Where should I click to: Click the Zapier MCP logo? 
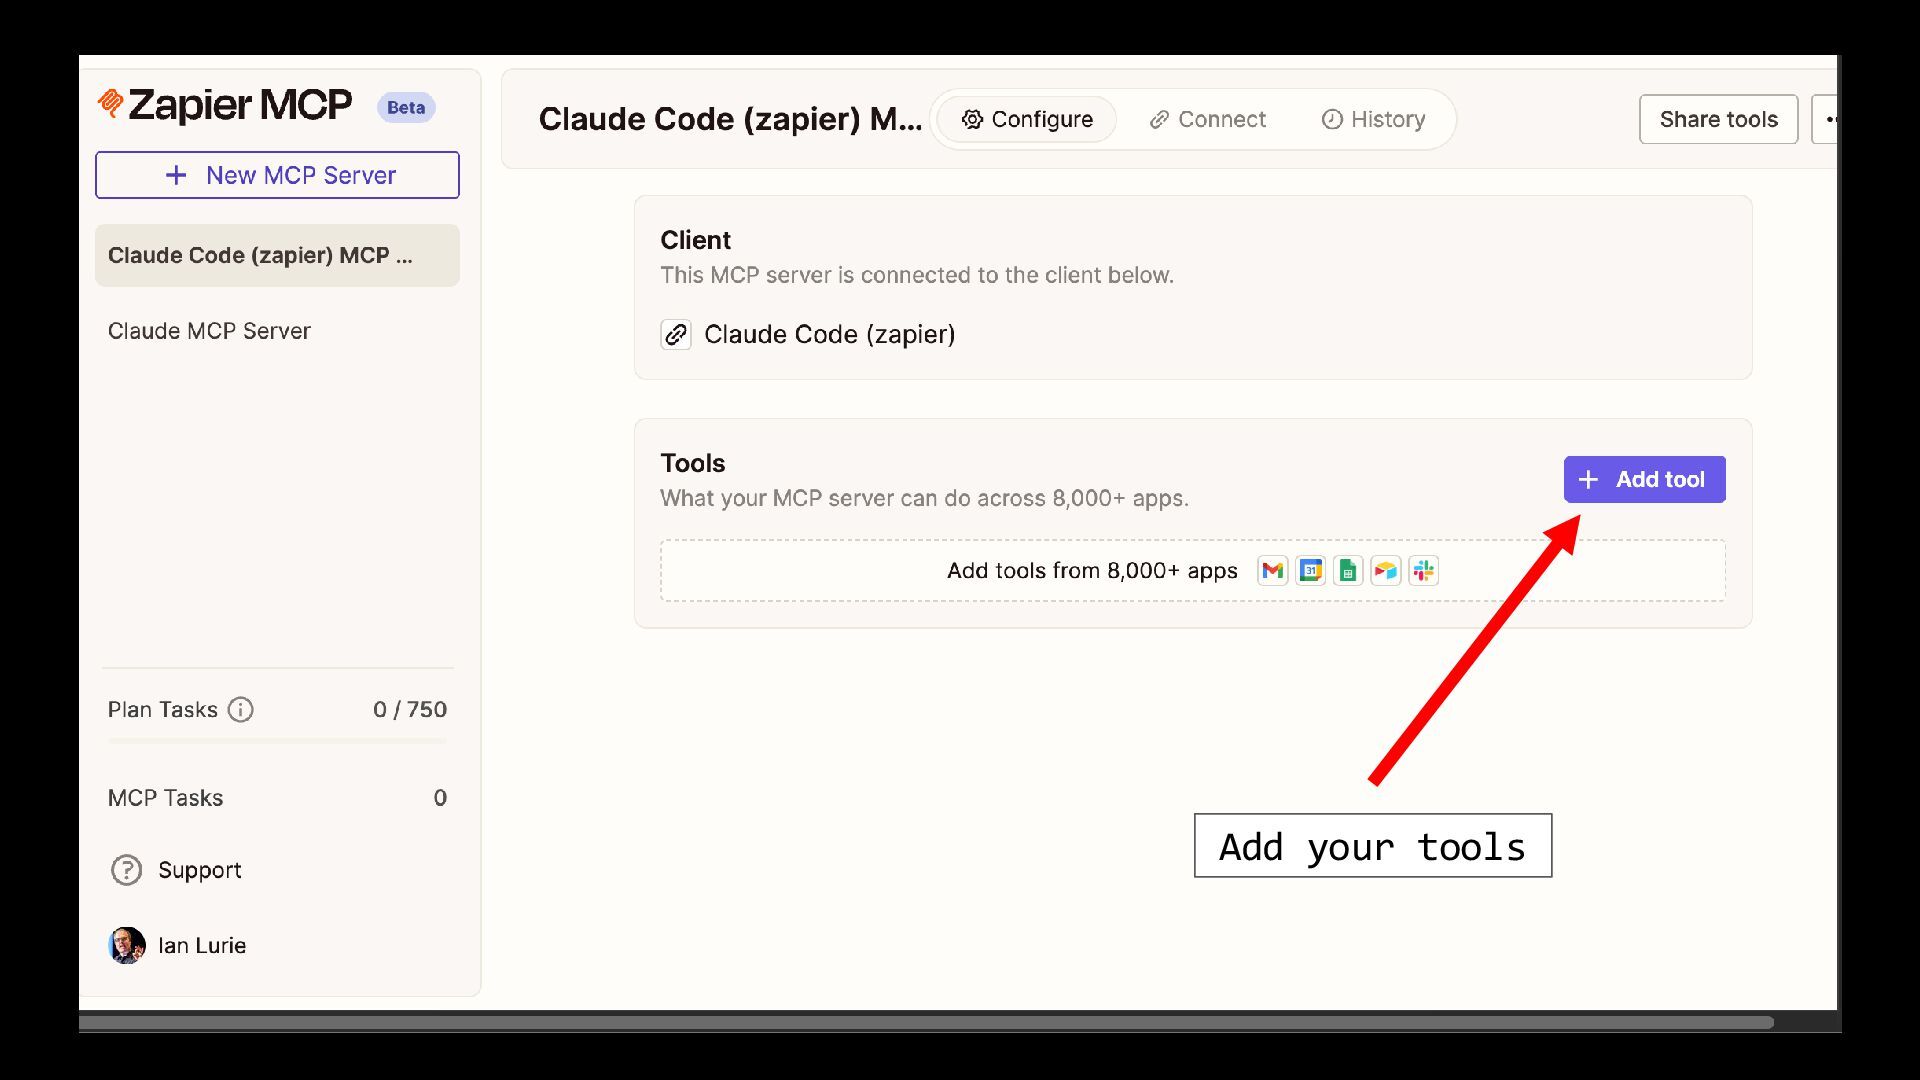click(x=225, y=105)
